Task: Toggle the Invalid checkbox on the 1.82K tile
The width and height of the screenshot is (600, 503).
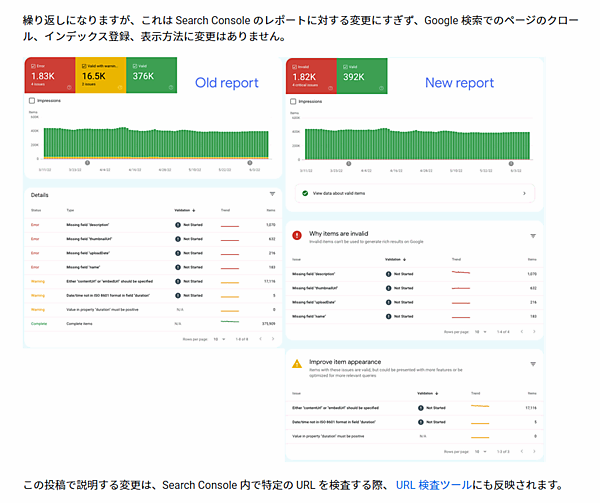Action: [x=294, y=67]
